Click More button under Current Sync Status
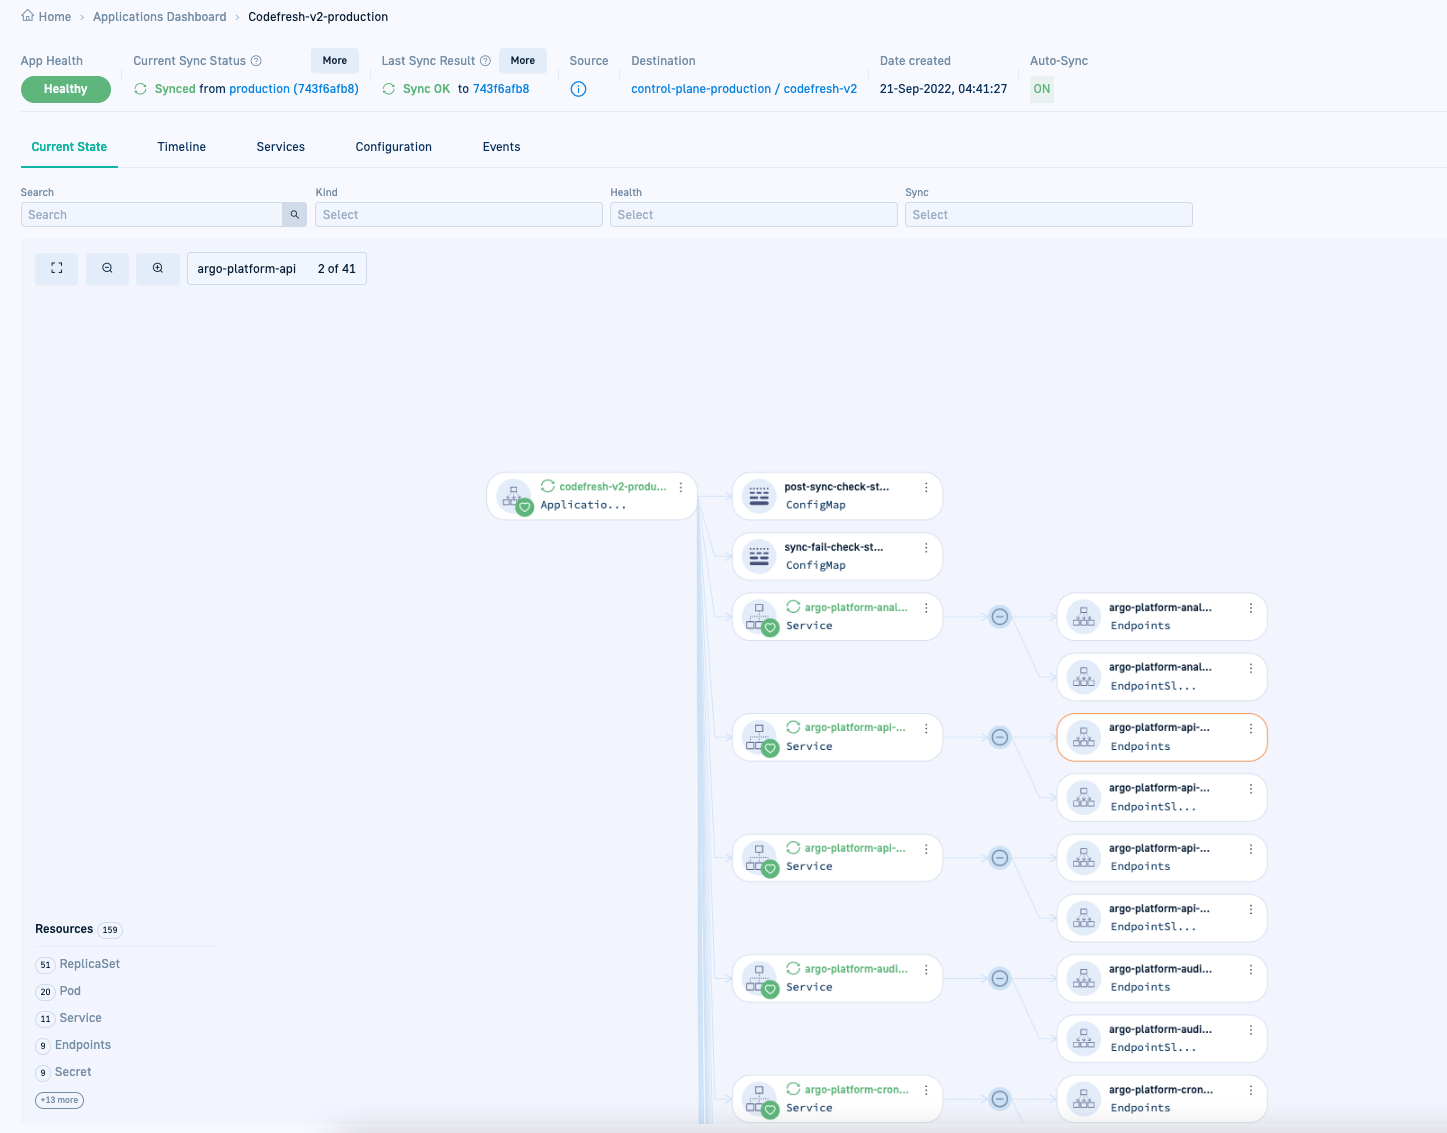Image resolution: width=1447 pixels, height=1133 pixels. [335, 61]
